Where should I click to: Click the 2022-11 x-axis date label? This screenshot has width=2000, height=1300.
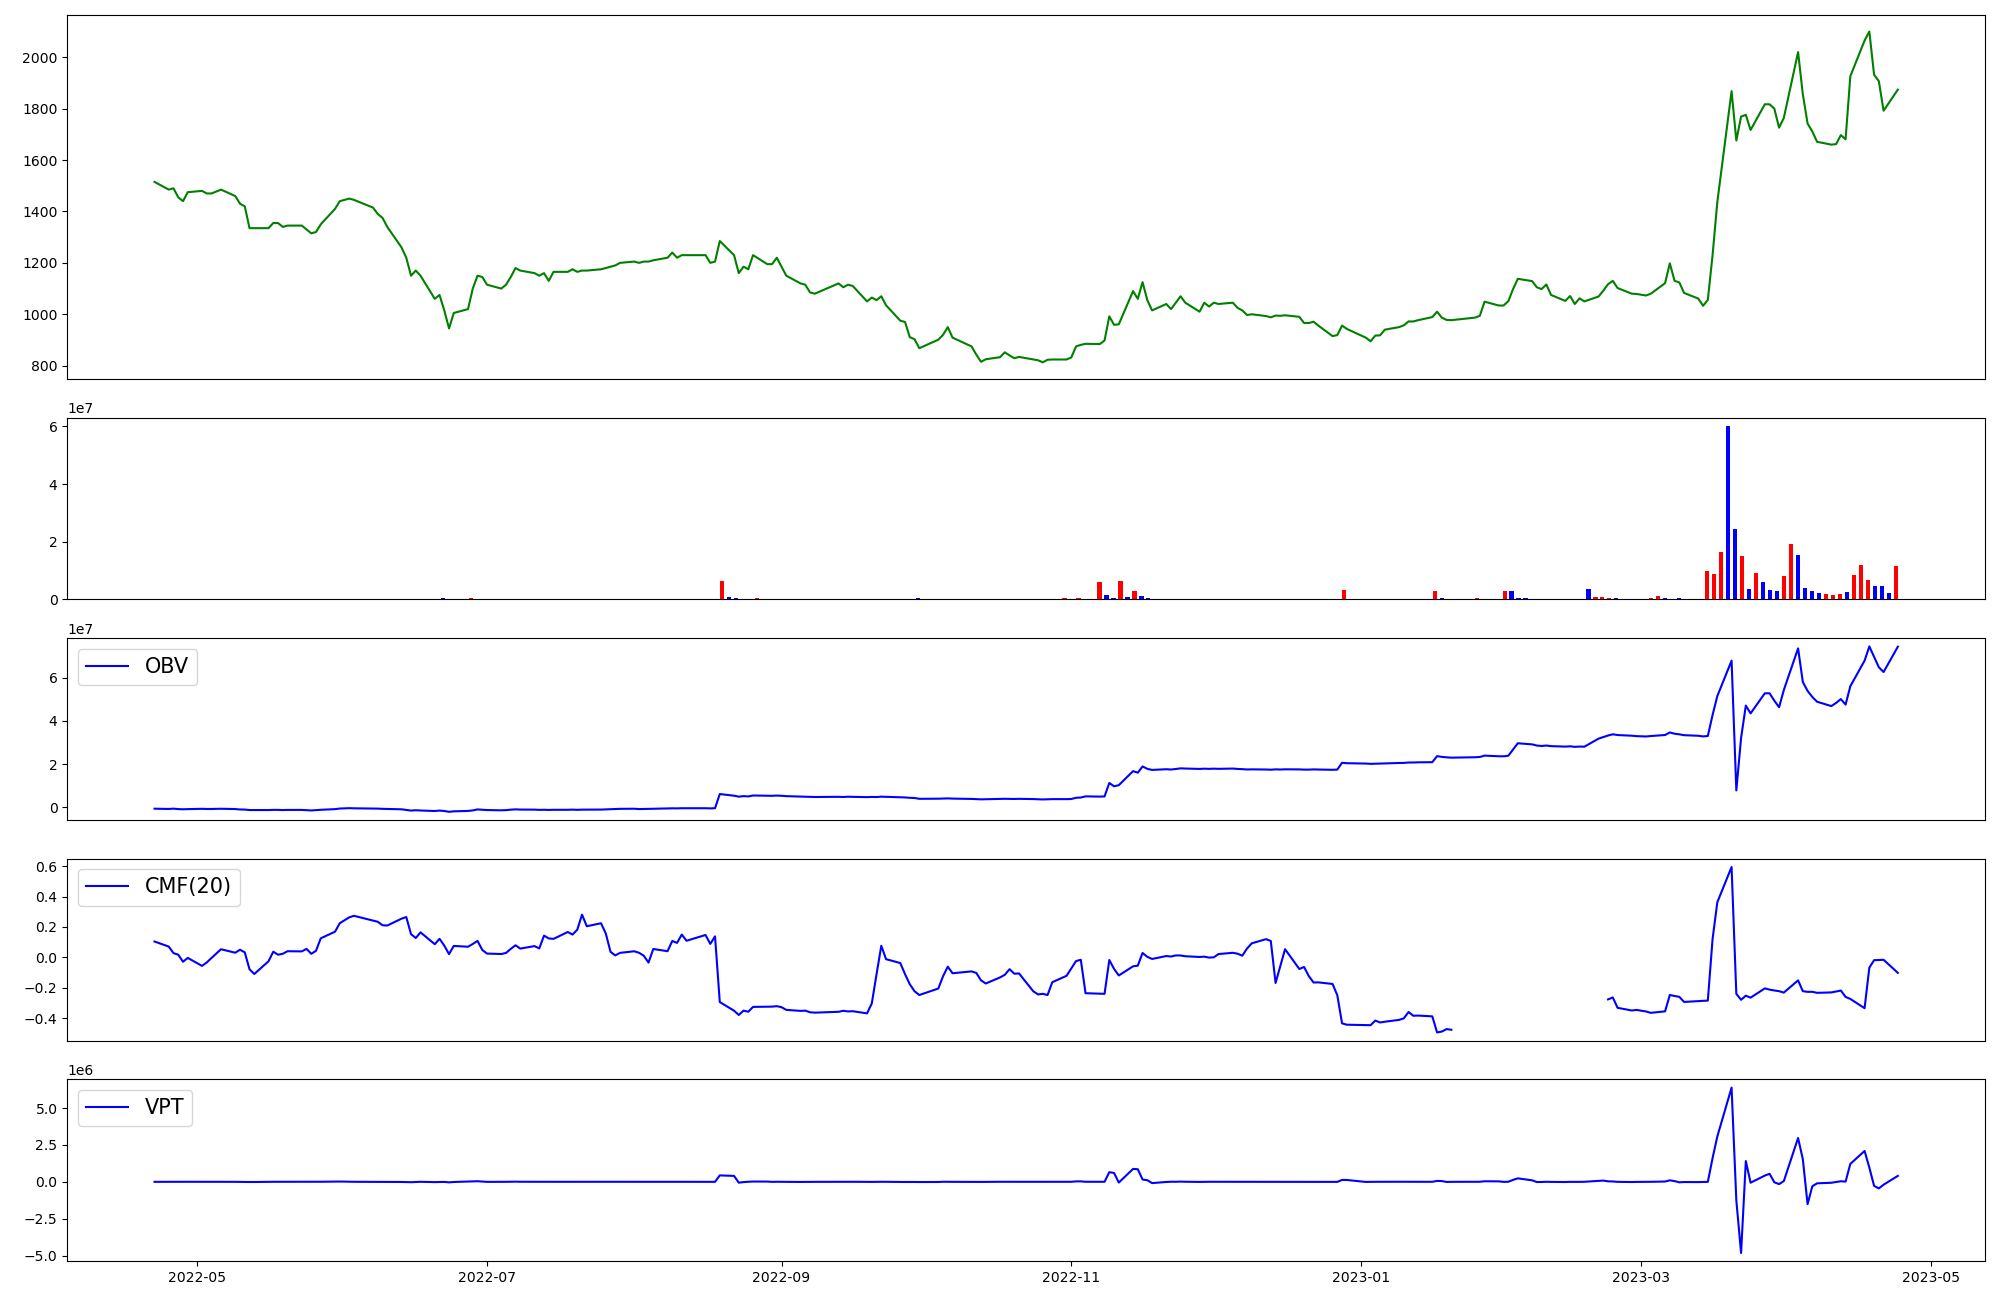(1071, 1276)
